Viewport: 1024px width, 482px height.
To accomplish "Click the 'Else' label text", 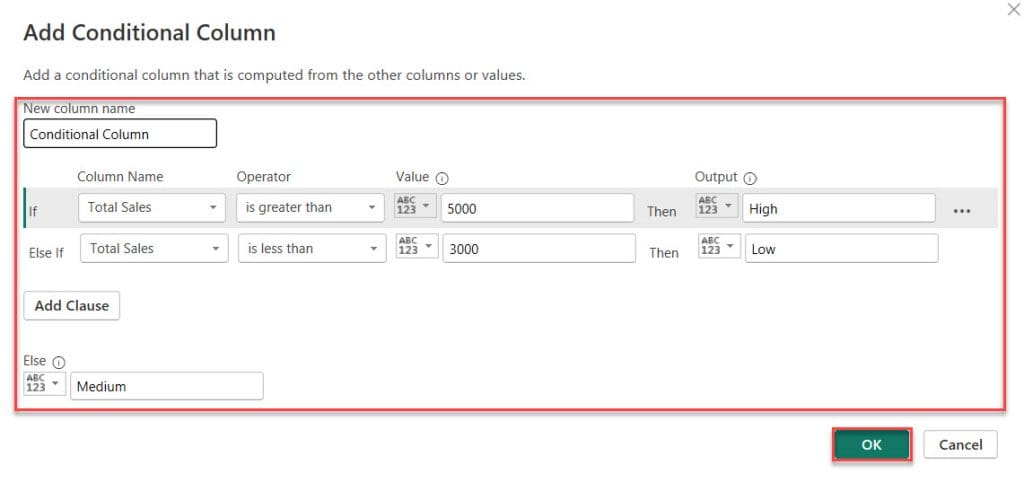I will coord(35,361).
